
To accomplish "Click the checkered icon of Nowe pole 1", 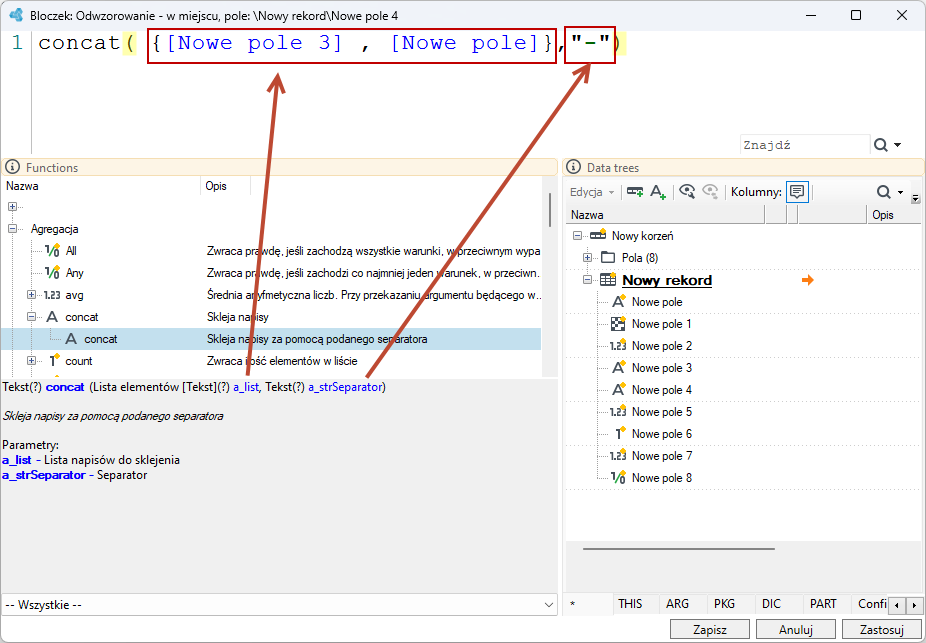I will 618,324.
